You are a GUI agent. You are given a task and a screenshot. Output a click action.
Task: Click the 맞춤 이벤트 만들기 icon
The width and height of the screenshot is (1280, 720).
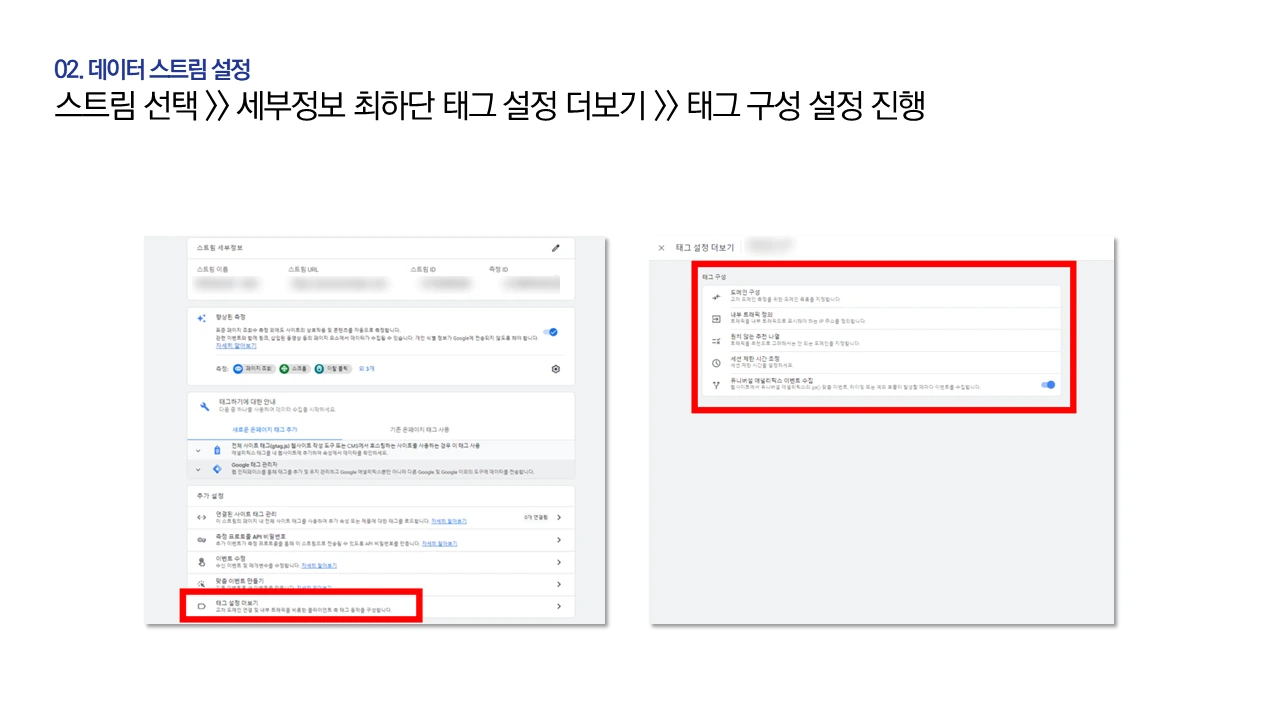point(201,583)
